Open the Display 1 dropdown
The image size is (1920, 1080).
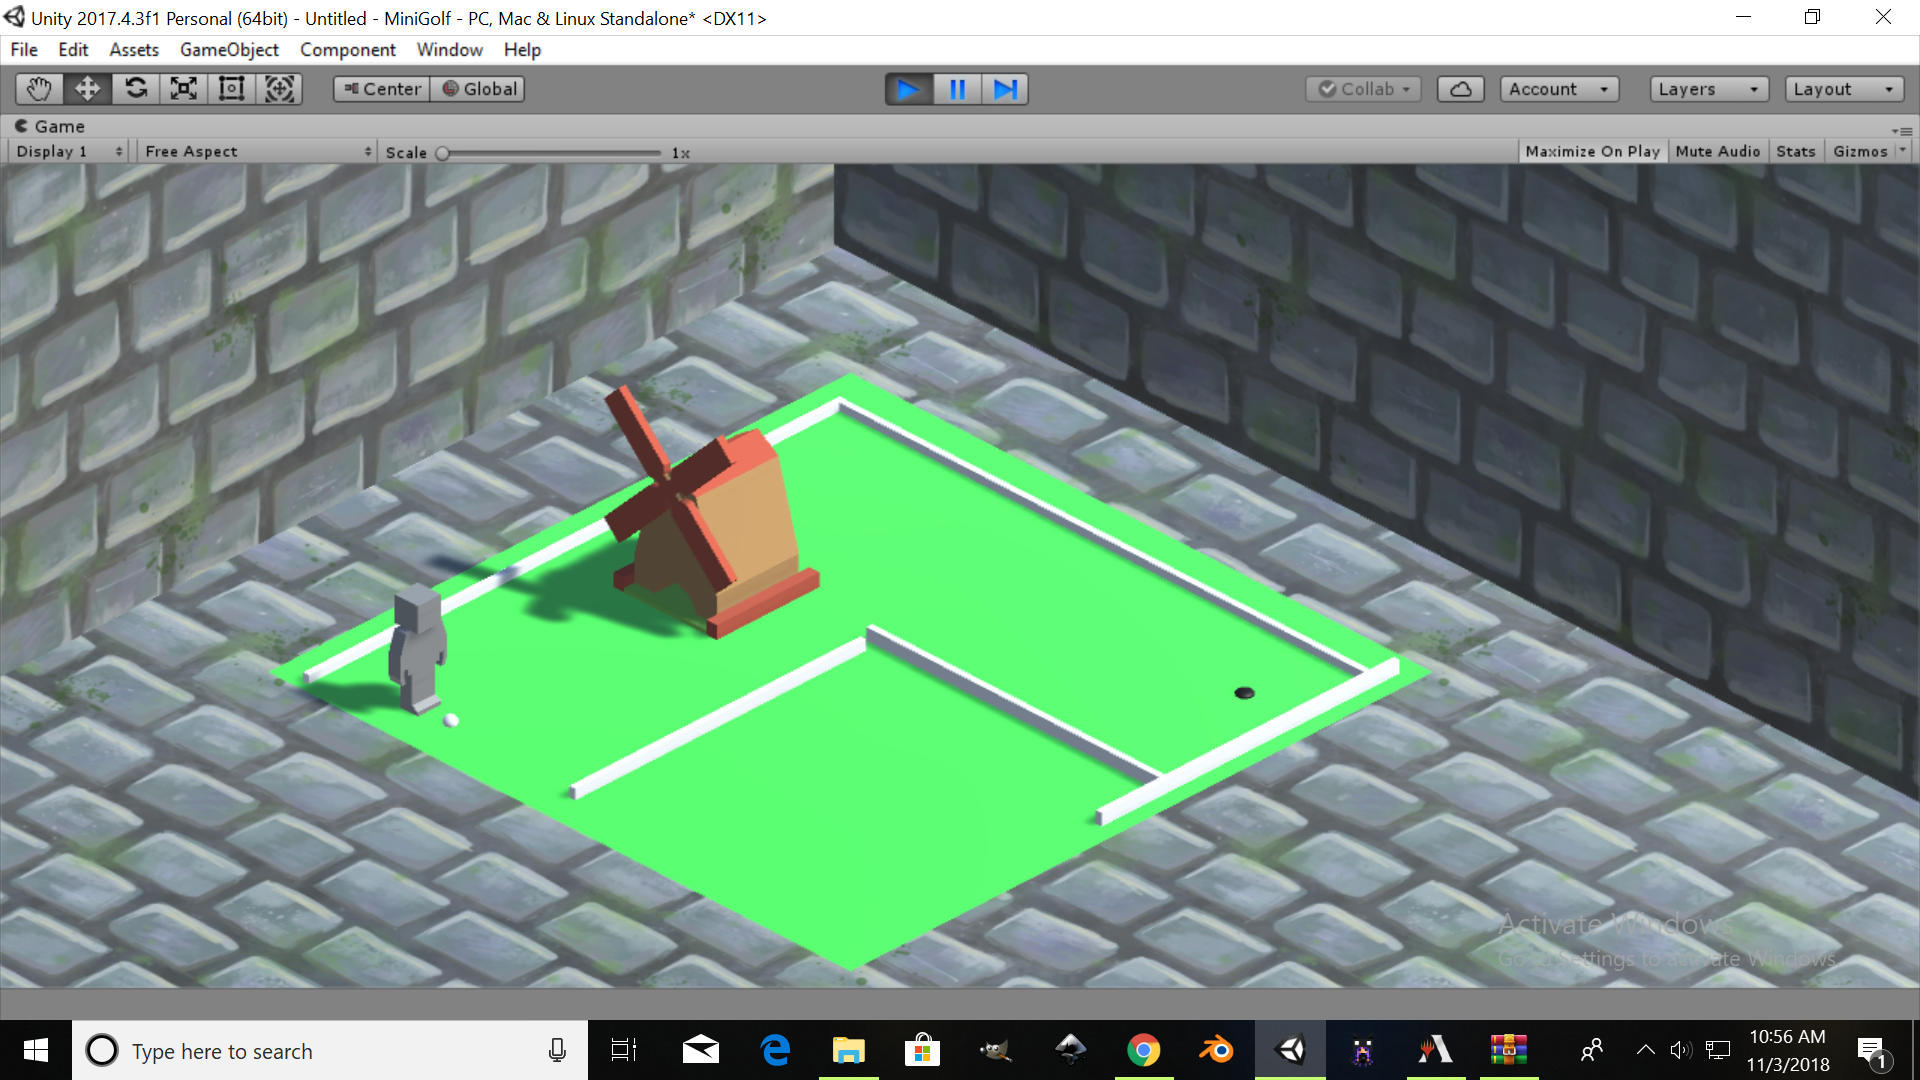pos(69,151)
